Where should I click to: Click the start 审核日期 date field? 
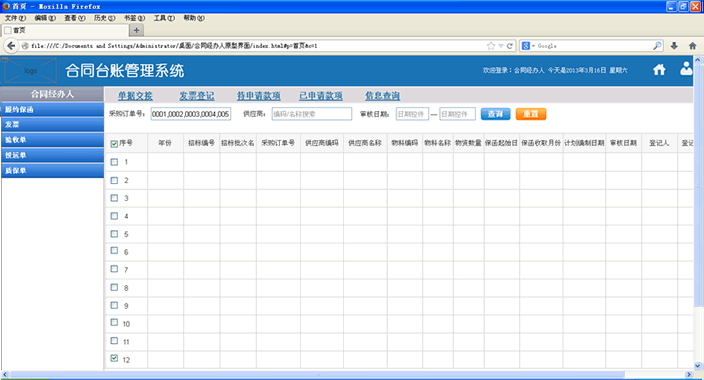click(412, 114)
